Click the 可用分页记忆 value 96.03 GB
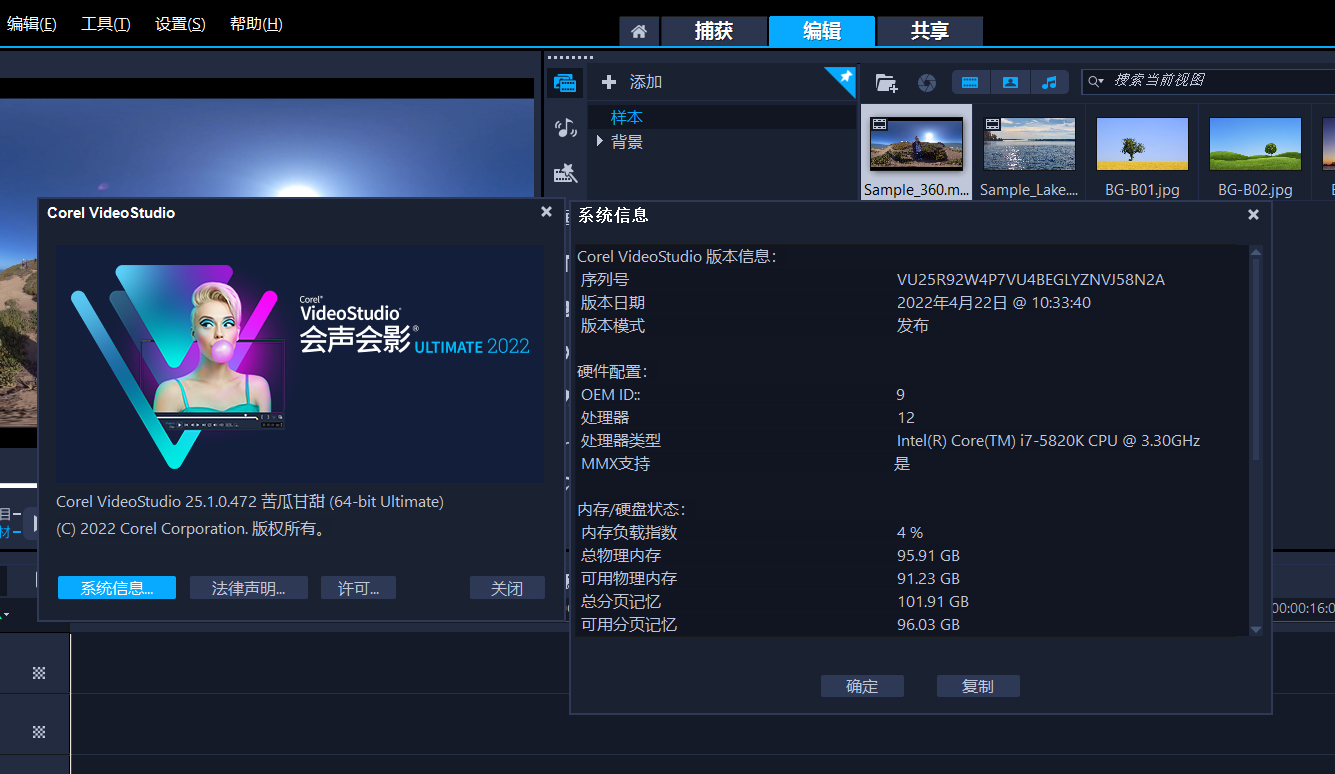This screenshot has height=774, width=1335. pyautogui.click(x=928, y=625)
